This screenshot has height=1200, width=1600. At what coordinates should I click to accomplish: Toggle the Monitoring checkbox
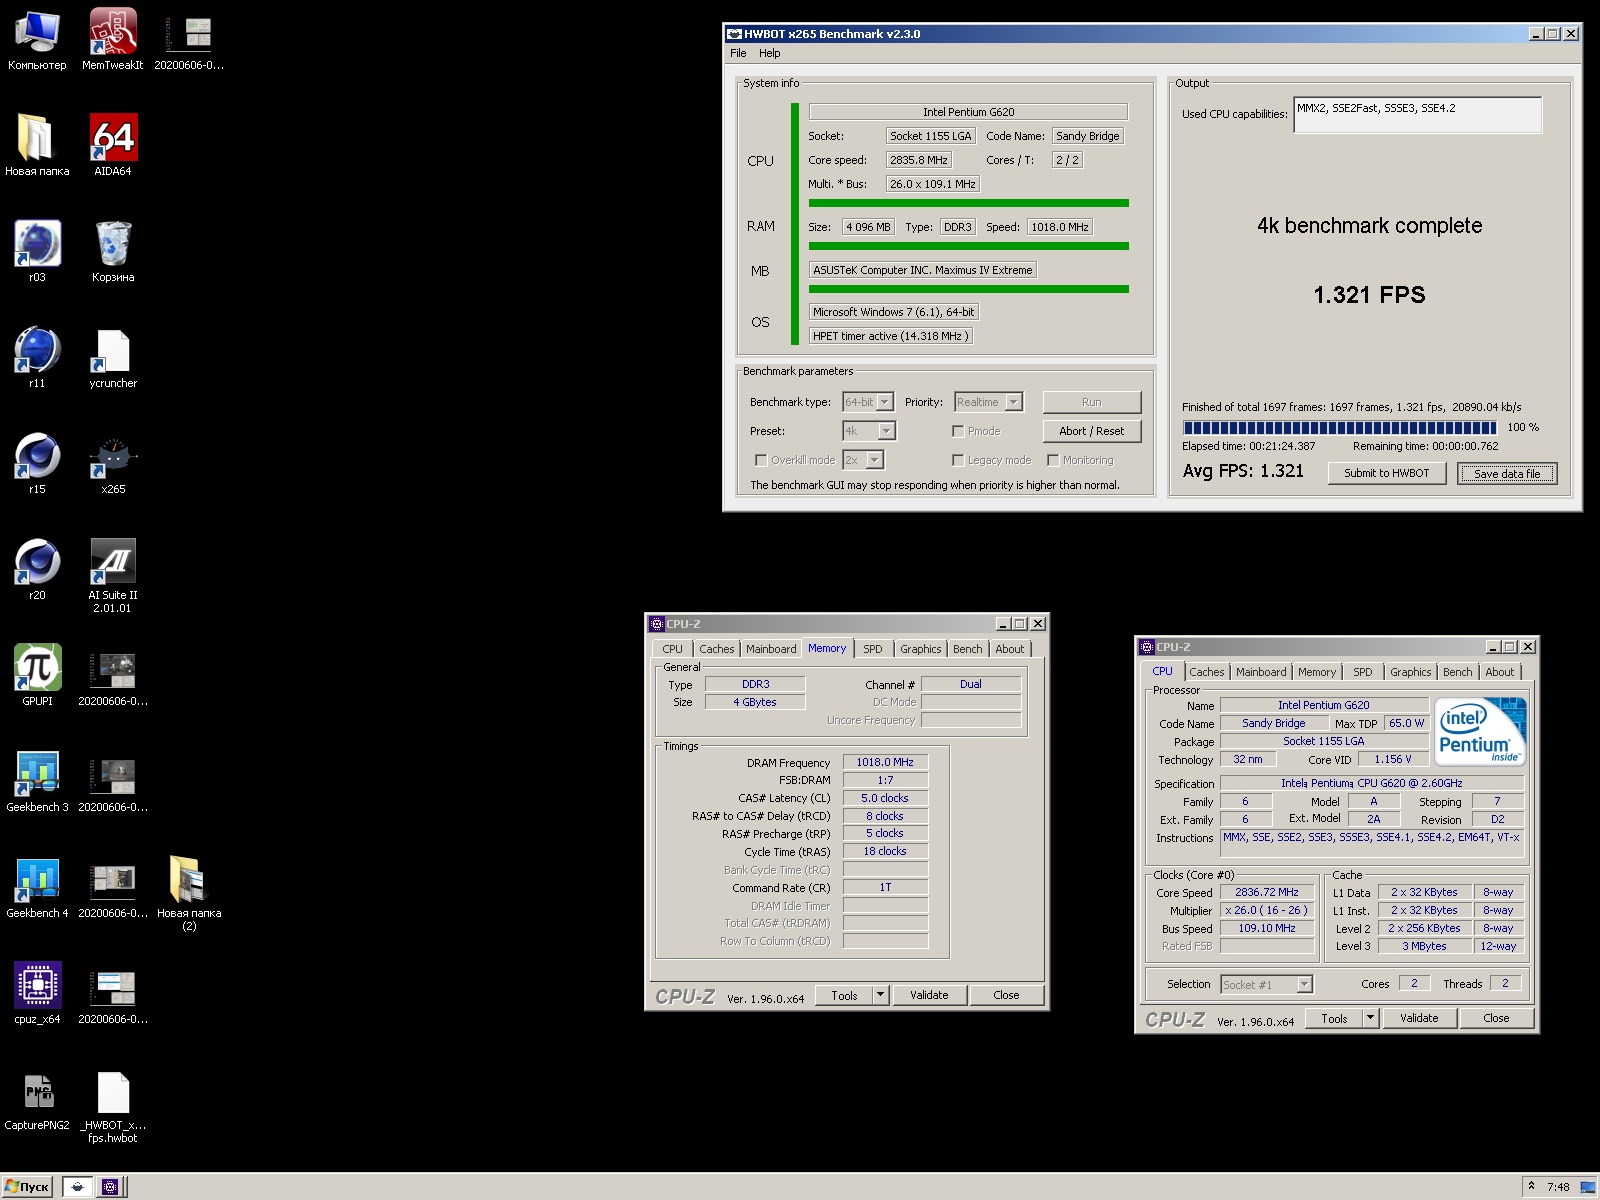pos(1053,460)
